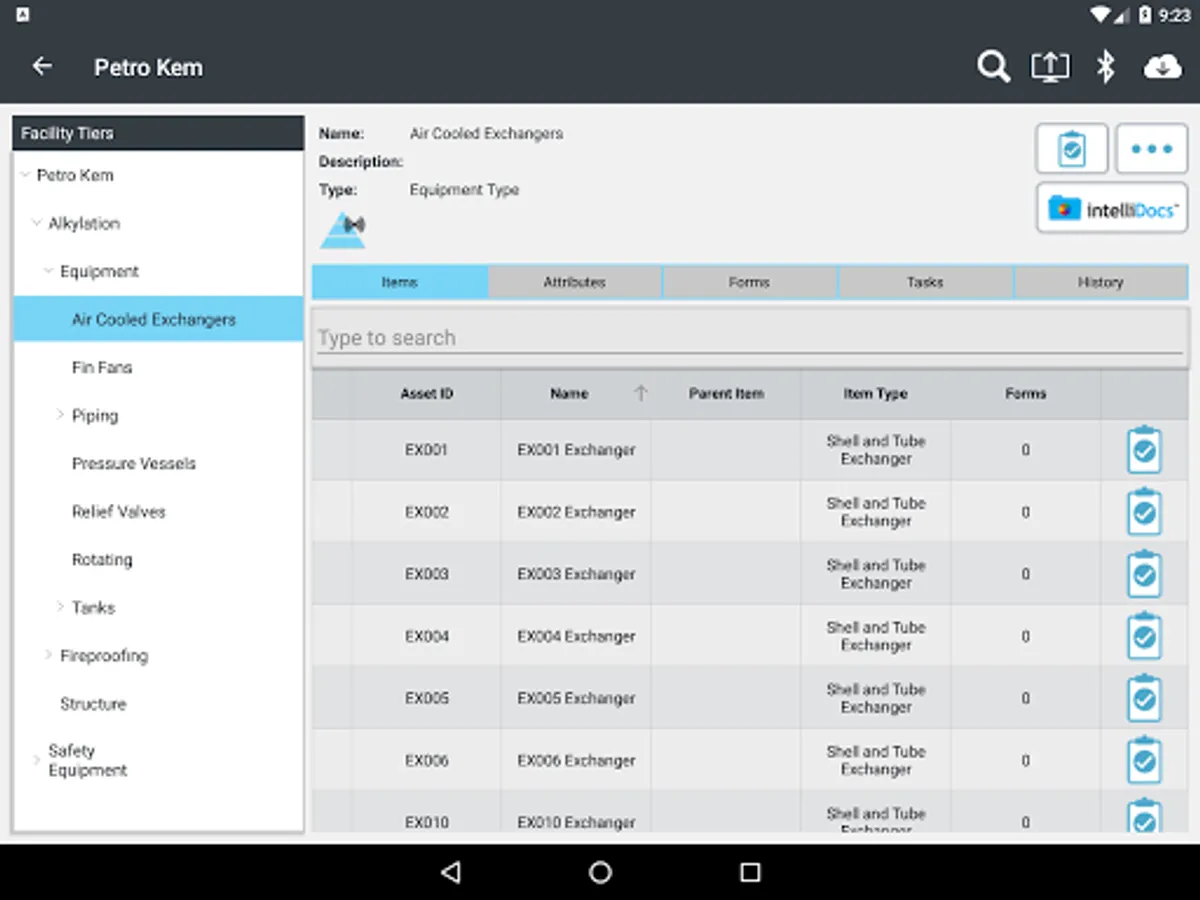Click the Facility Tiers panel header
The width and height of the screenshot is (1200, 900).
[x=158, y=133]
